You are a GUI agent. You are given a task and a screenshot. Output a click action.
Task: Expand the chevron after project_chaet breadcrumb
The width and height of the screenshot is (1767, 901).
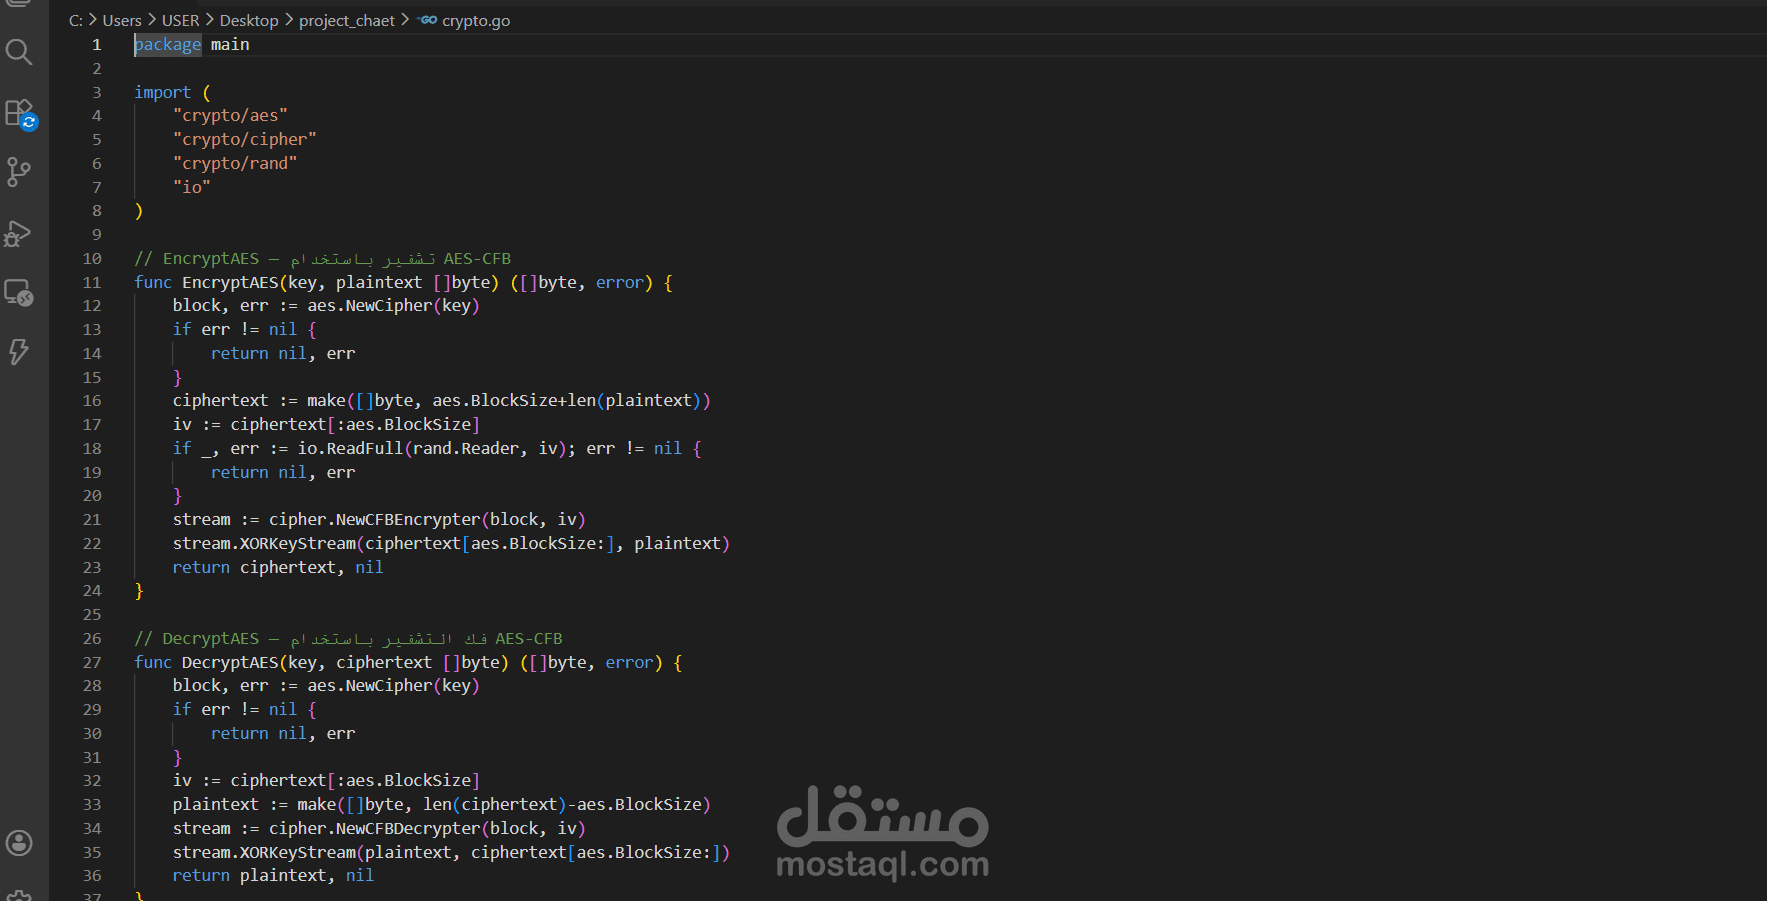[x=405, y=20]
